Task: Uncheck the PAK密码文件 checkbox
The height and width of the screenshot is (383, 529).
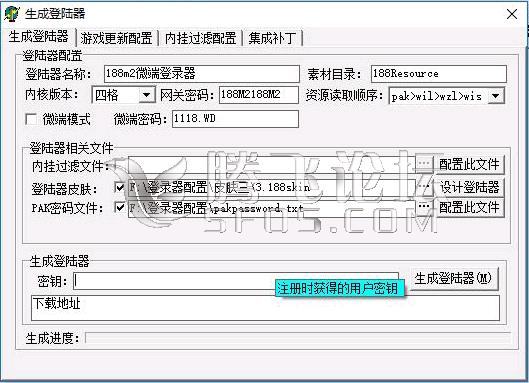Action: pos(119,207)
